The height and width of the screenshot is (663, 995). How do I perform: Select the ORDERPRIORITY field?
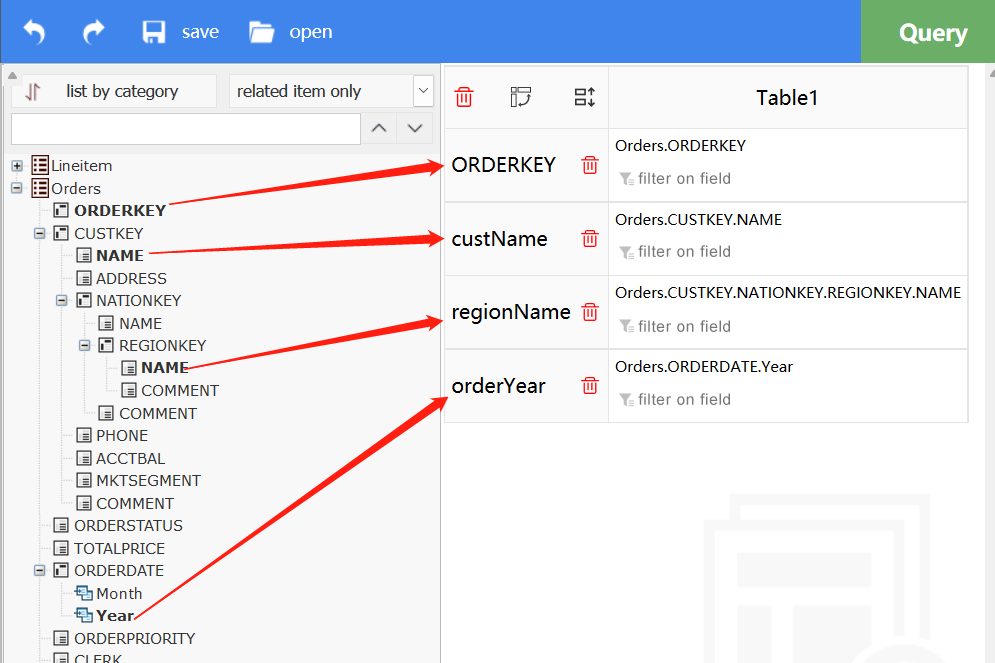135,638
